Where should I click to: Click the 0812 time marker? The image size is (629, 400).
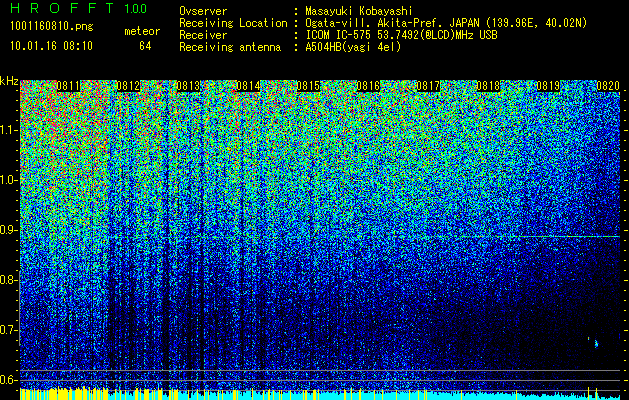click(x=128, y=86)
